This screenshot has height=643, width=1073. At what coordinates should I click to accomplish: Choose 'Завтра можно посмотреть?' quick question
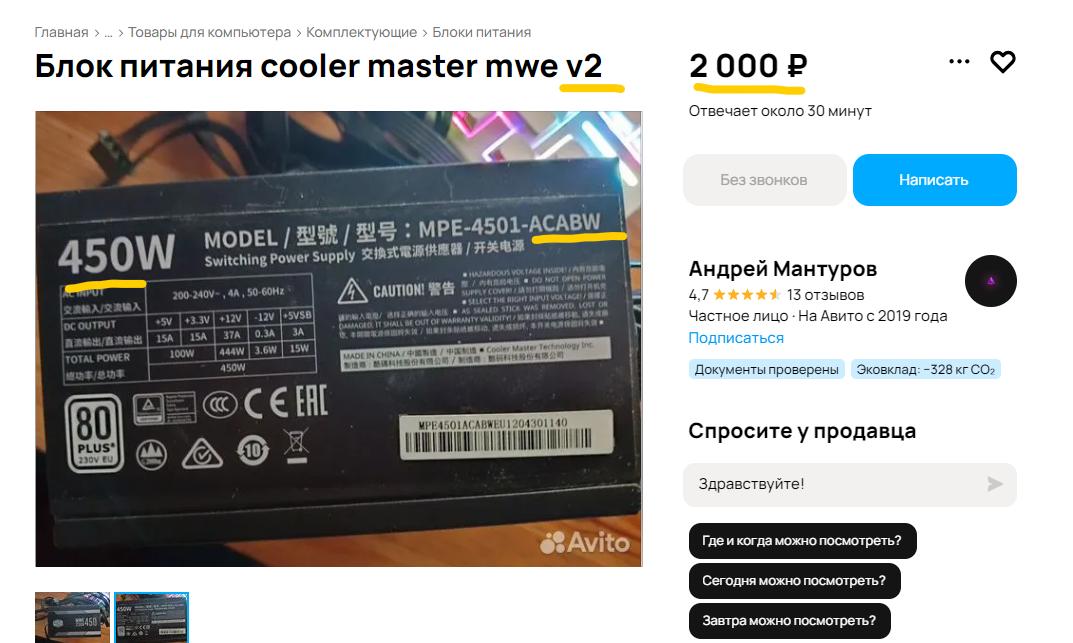790,620
